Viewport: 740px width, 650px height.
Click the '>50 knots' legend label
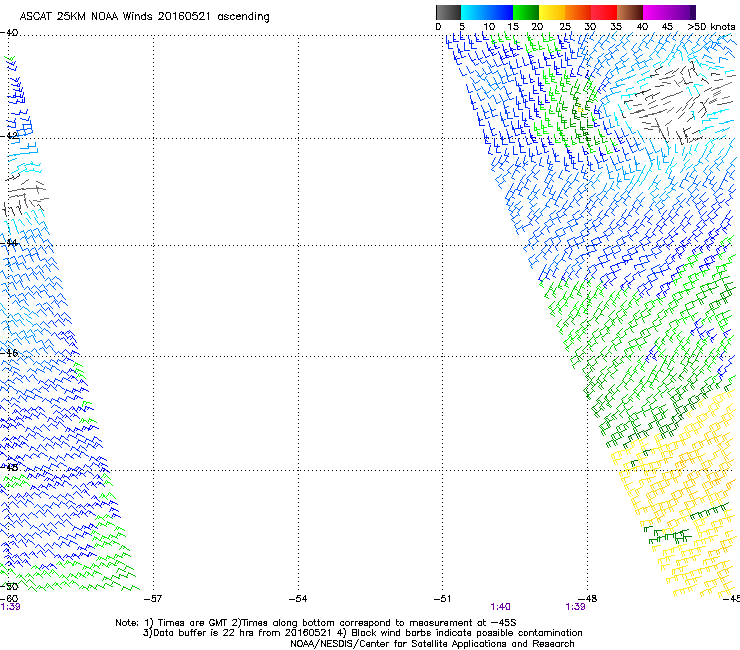pos(711,27)
